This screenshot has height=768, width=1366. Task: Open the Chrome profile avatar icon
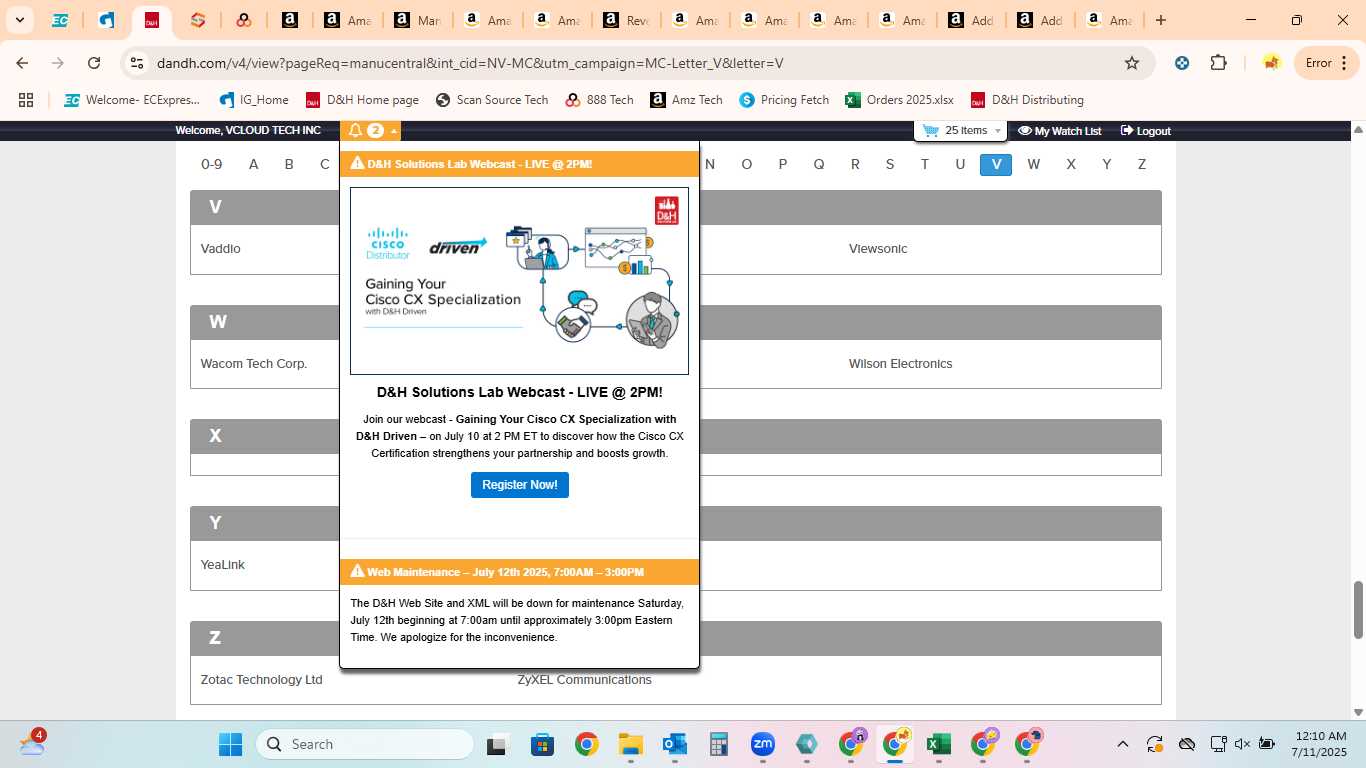(1271, 63)
